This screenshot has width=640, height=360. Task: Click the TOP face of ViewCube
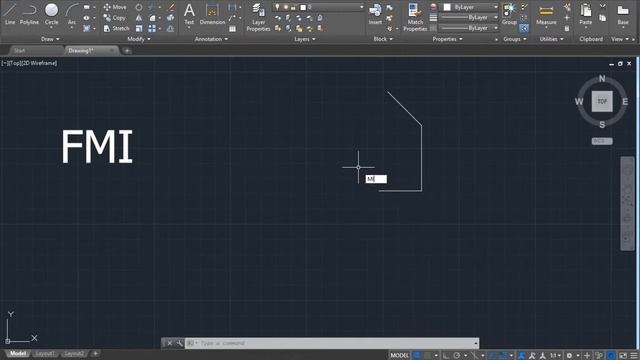pyautogui.click(x=602, y=101)
